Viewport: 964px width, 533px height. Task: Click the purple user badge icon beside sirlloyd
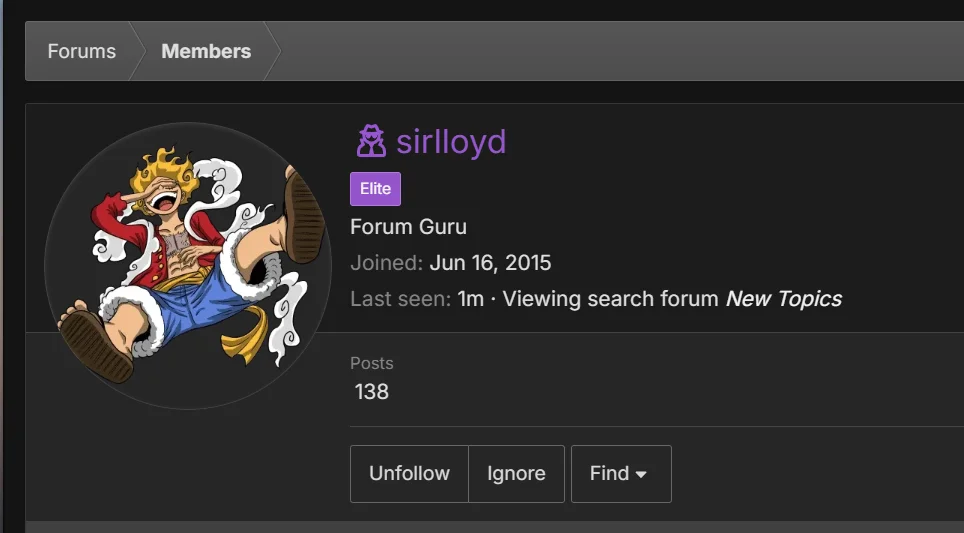click(371, 141)
